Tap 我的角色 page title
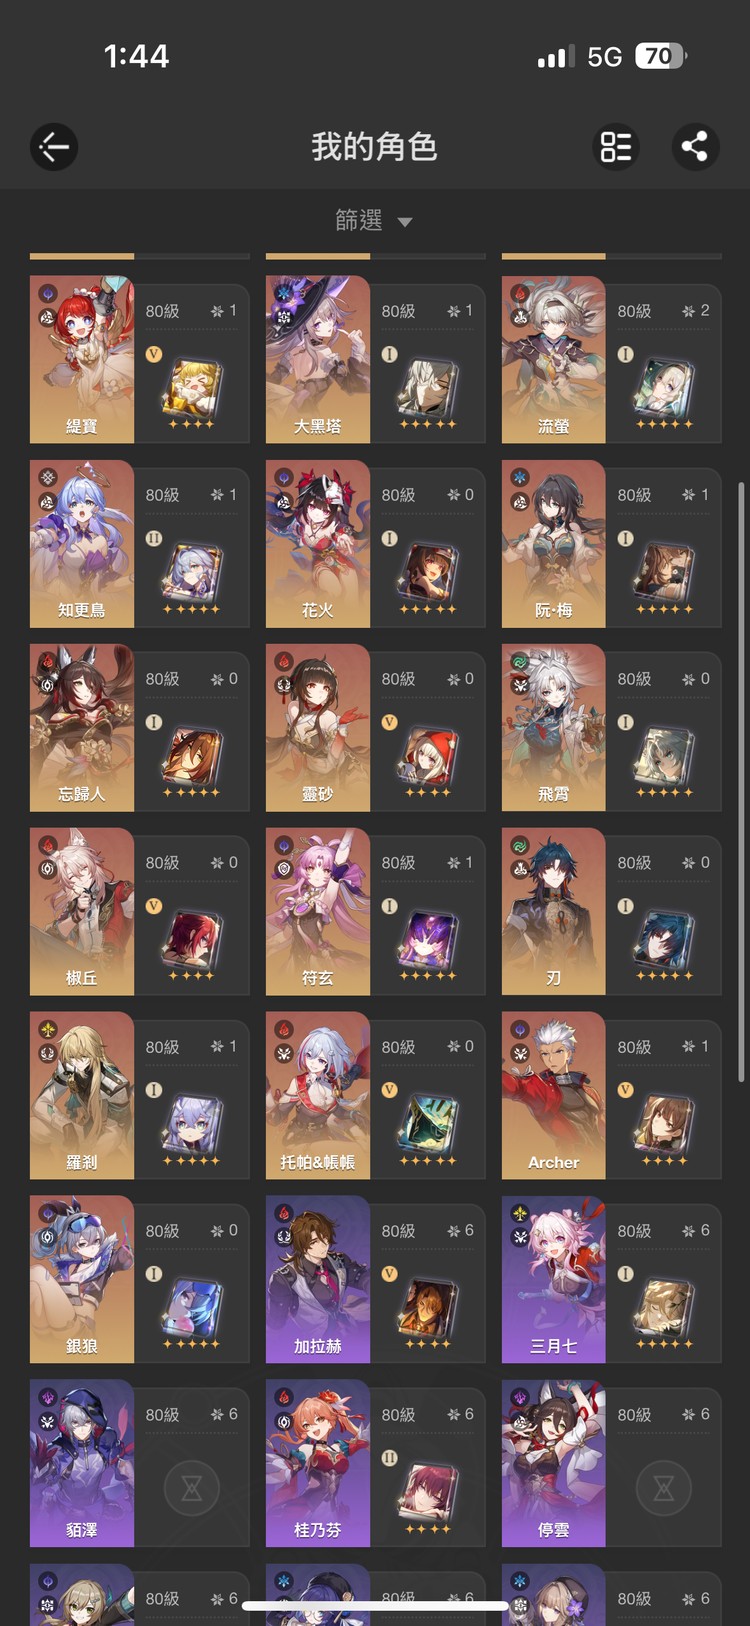750x1626 pixels. (374, 147)
